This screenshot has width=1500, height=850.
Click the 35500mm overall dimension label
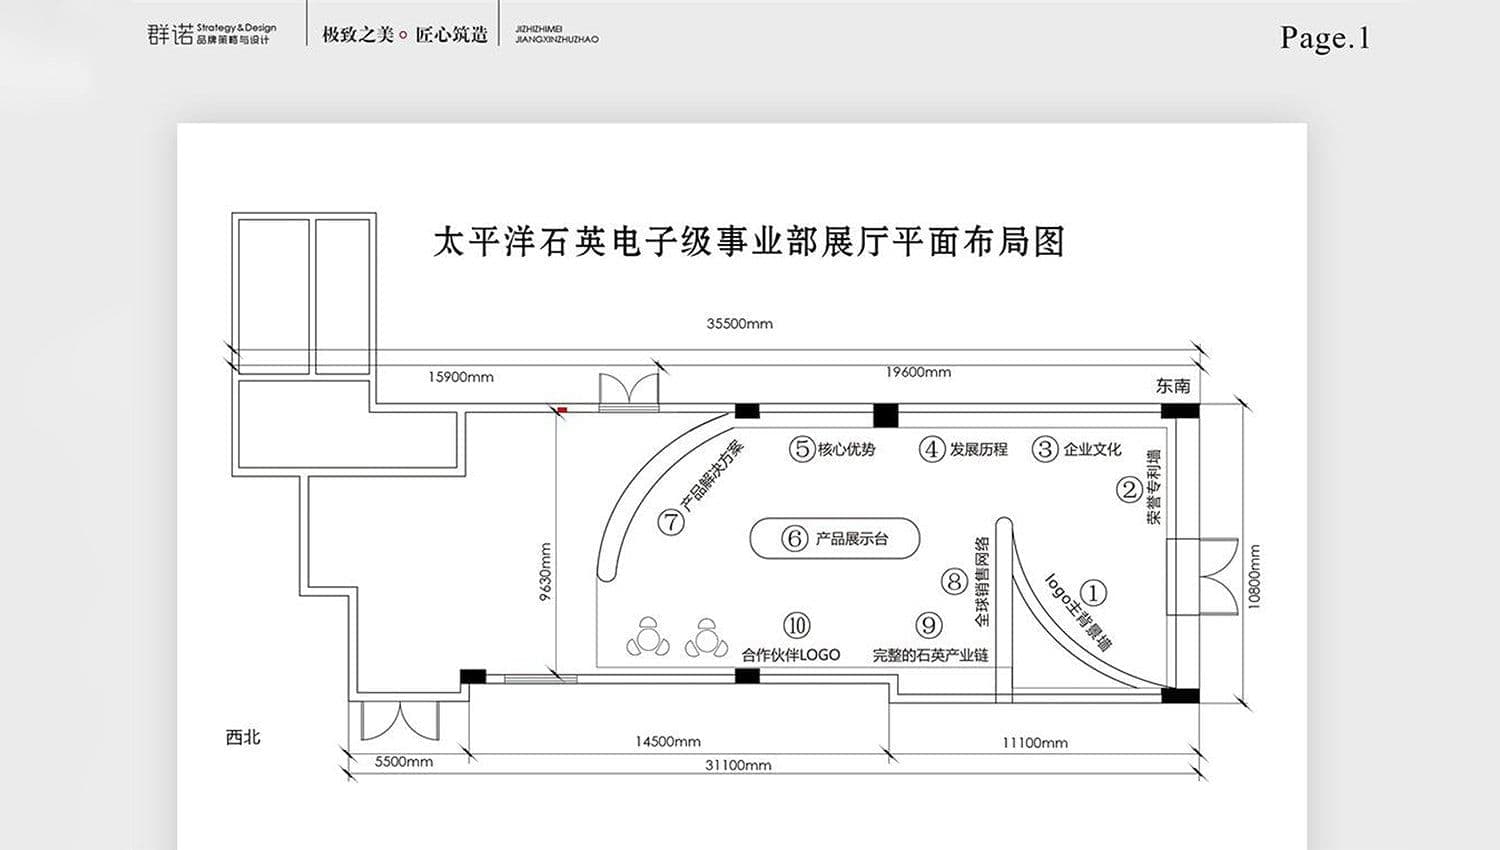tap(740, 323)
